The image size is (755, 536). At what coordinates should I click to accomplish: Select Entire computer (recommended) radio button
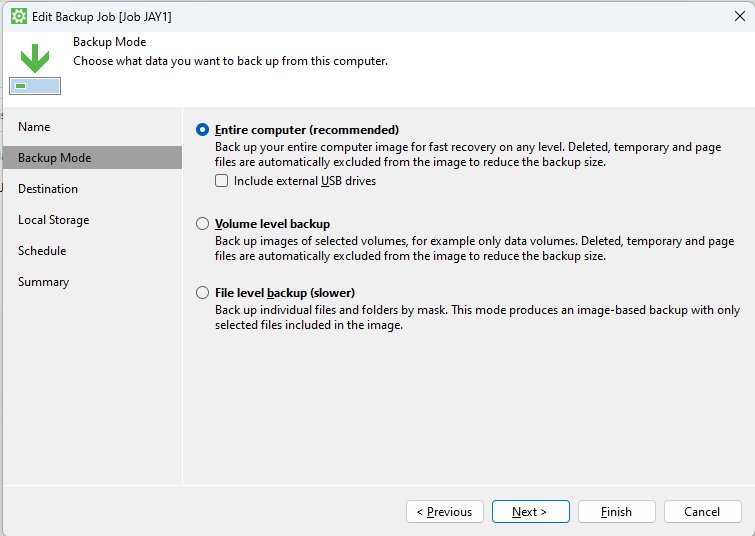(203, 130)
